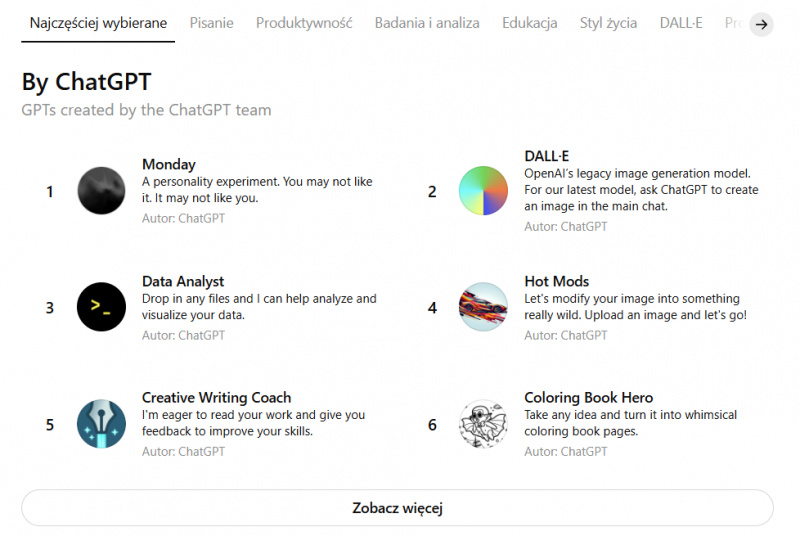The height and width of the screenshot is (536, 800).
Task: Select the Najczęściej wybierane tab
Action: click(x=98, y=23)
